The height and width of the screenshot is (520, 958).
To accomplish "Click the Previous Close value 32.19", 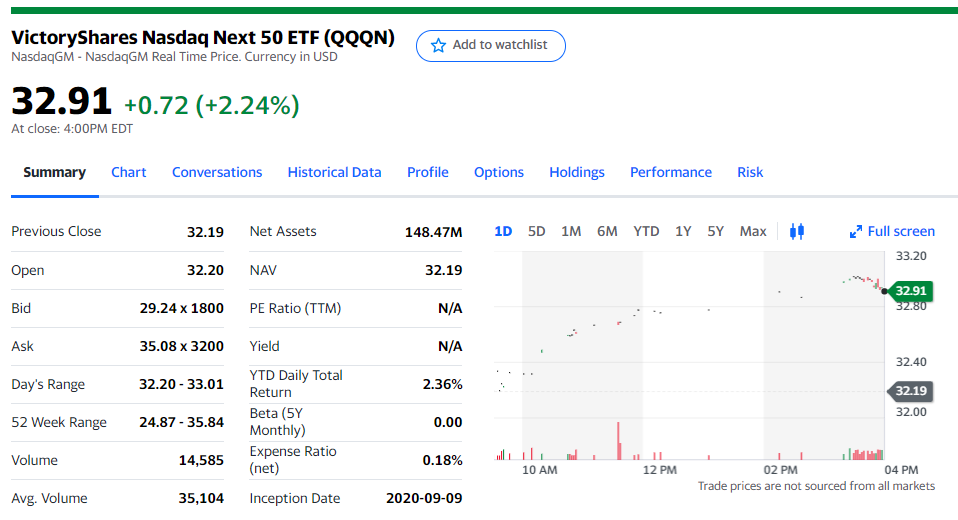I will 205,232.
